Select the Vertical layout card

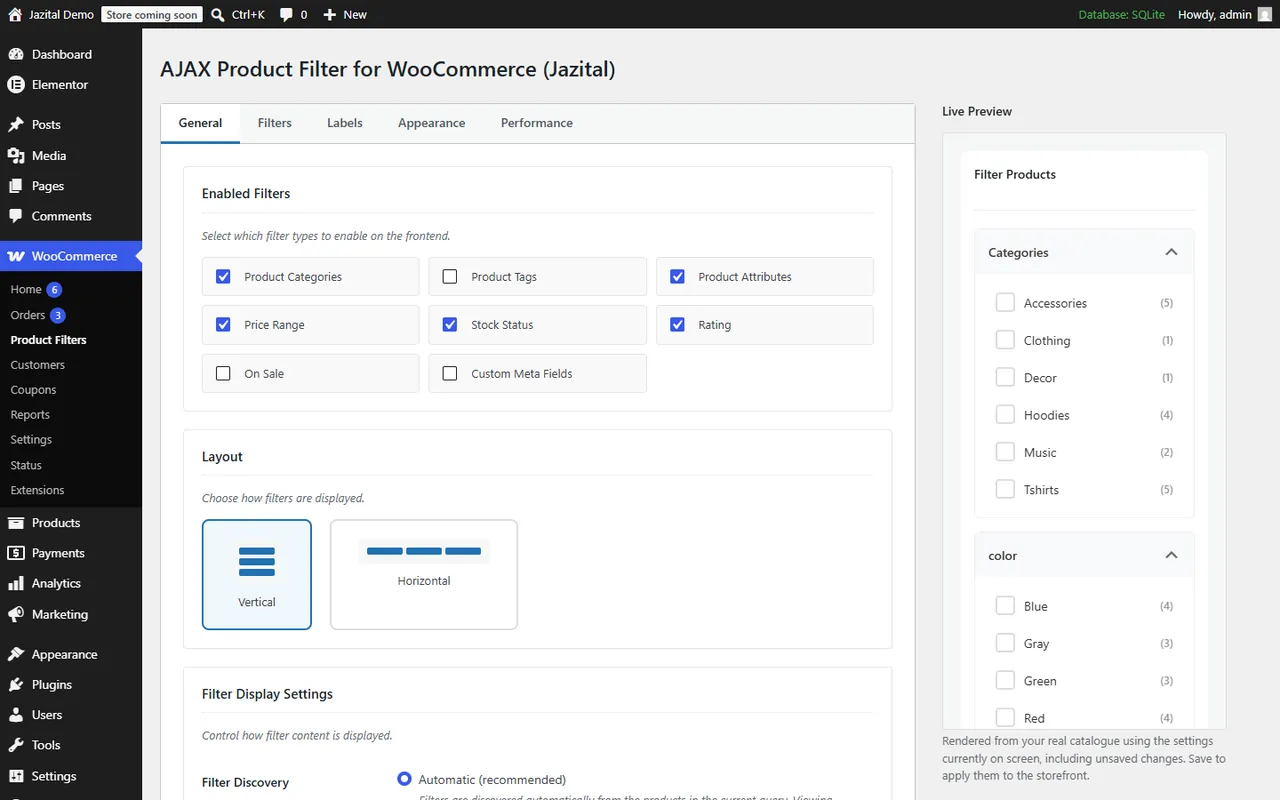257,575
